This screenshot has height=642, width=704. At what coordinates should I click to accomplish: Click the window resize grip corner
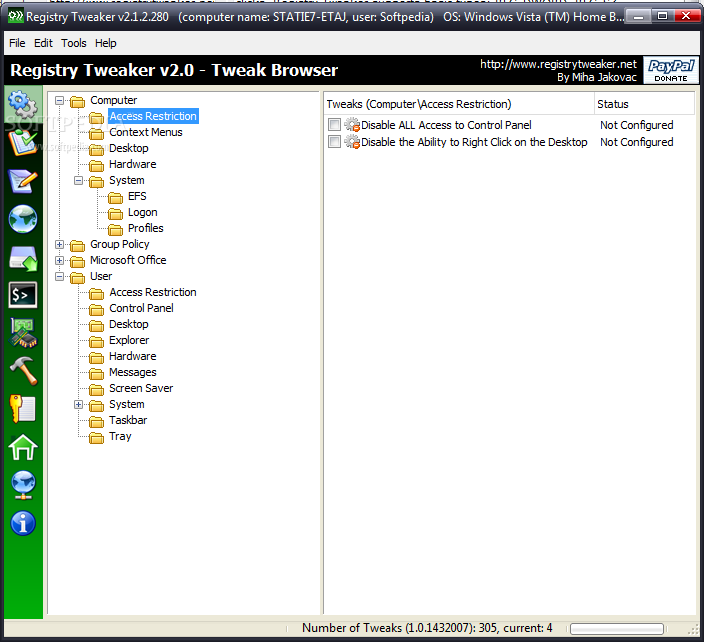[x=694, y=629]
